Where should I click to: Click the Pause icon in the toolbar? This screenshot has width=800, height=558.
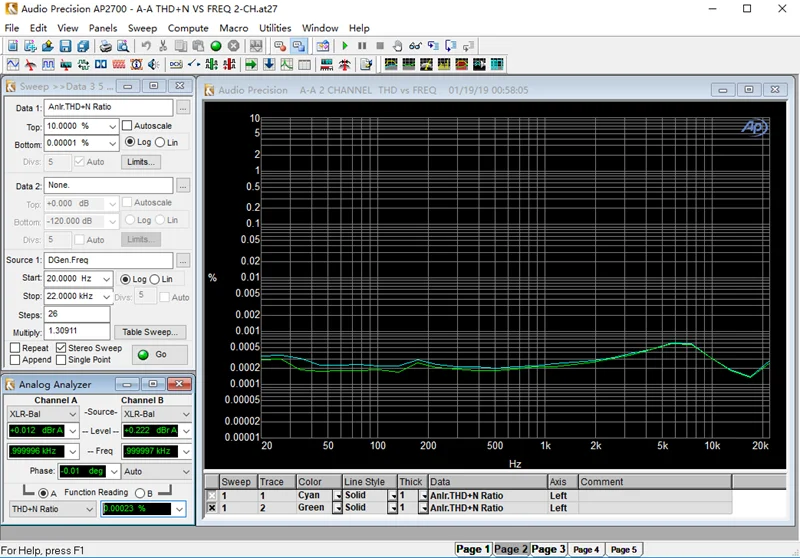(362, 46)
